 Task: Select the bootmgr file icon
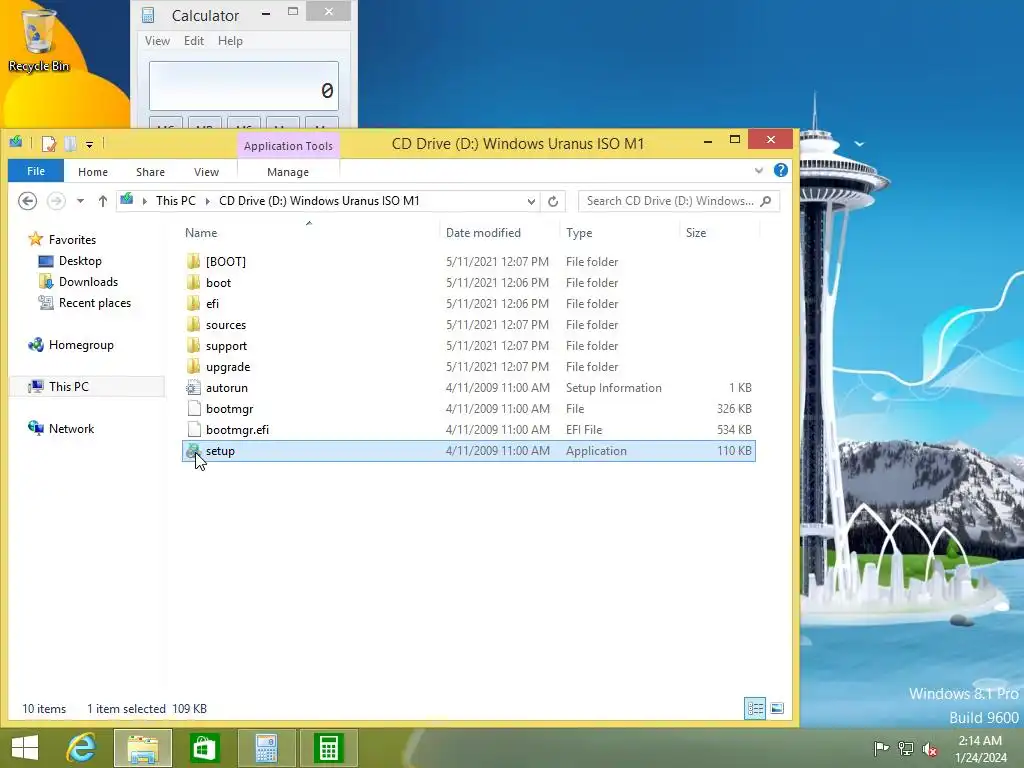click(193, 409)
